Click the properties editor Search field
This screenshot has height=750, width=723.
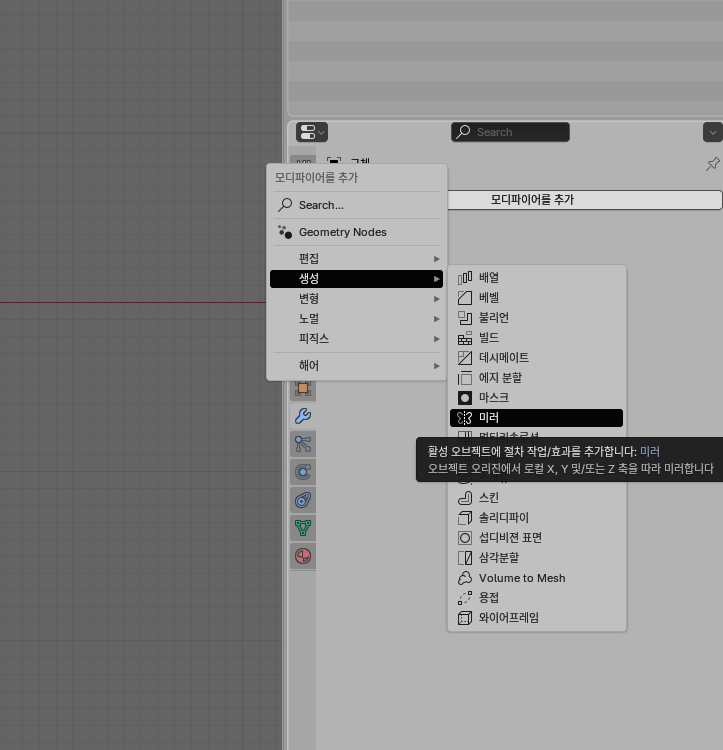pos(510,132)
